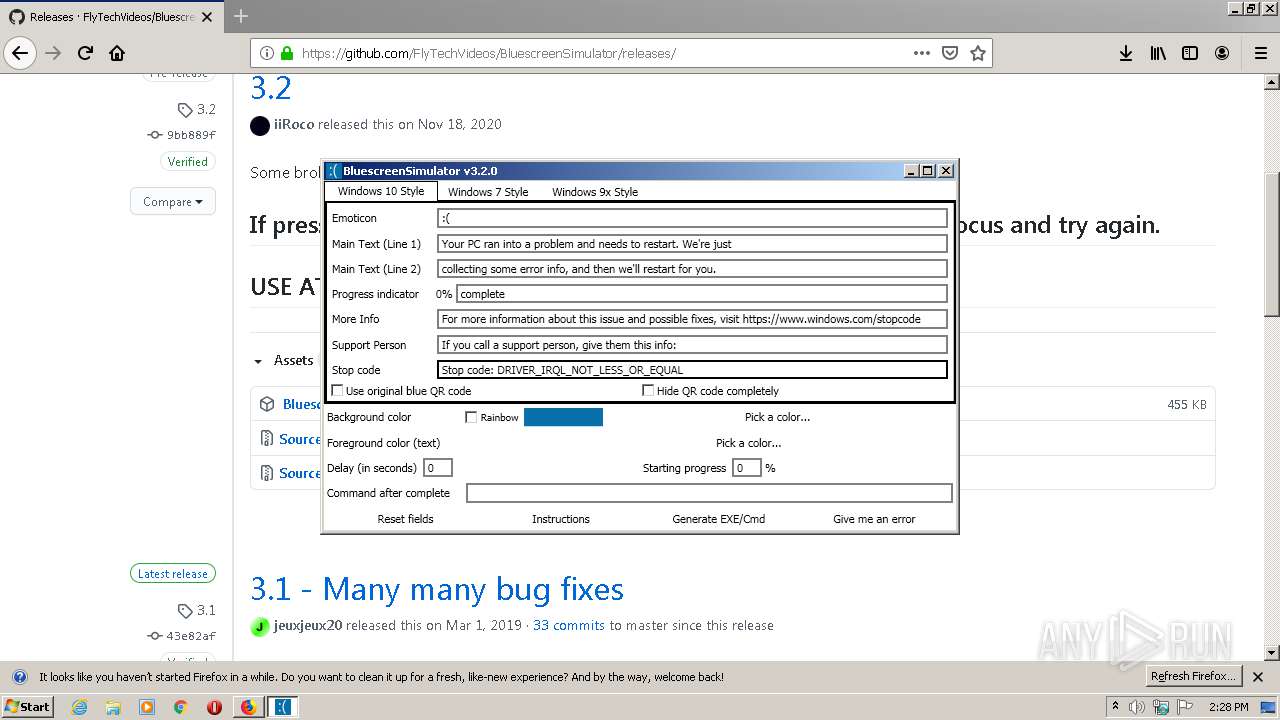This screenshot has height=720, width=1280.
Task: Click the Latest release badge
Action: tap(172, 574)
